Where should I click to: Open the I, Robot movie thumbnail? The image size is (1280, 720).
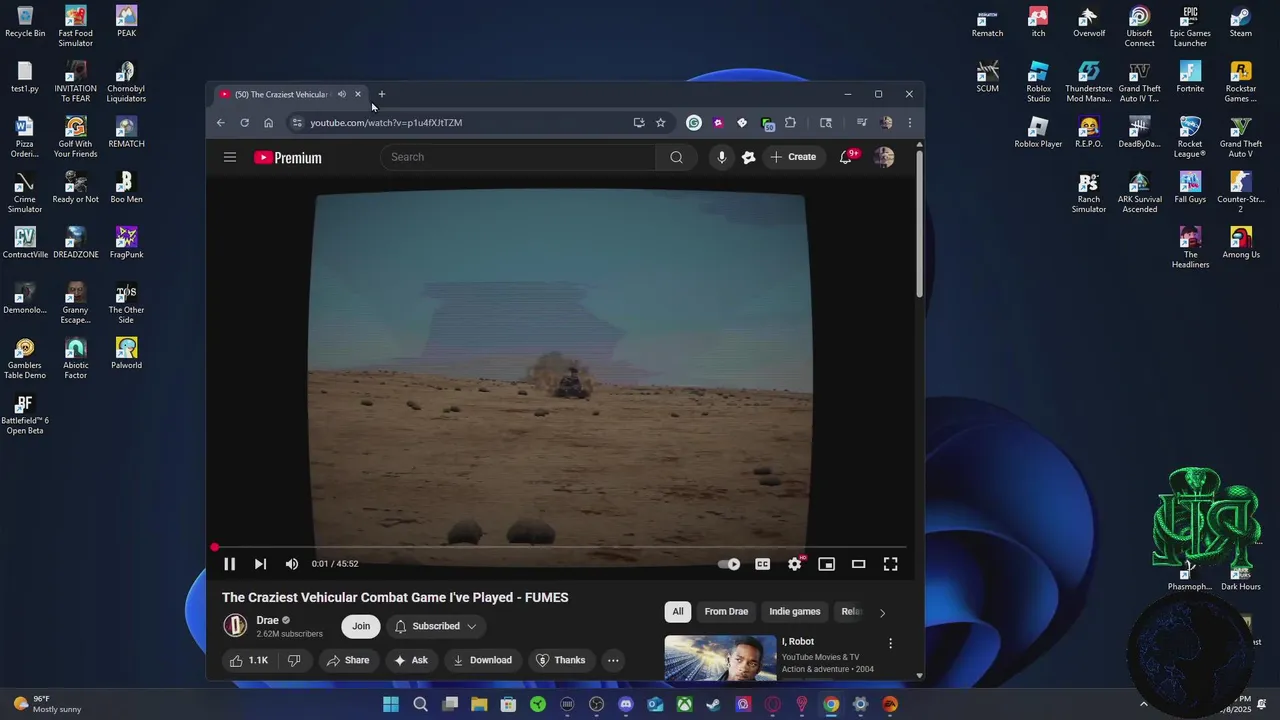click(x=720, y=657)
